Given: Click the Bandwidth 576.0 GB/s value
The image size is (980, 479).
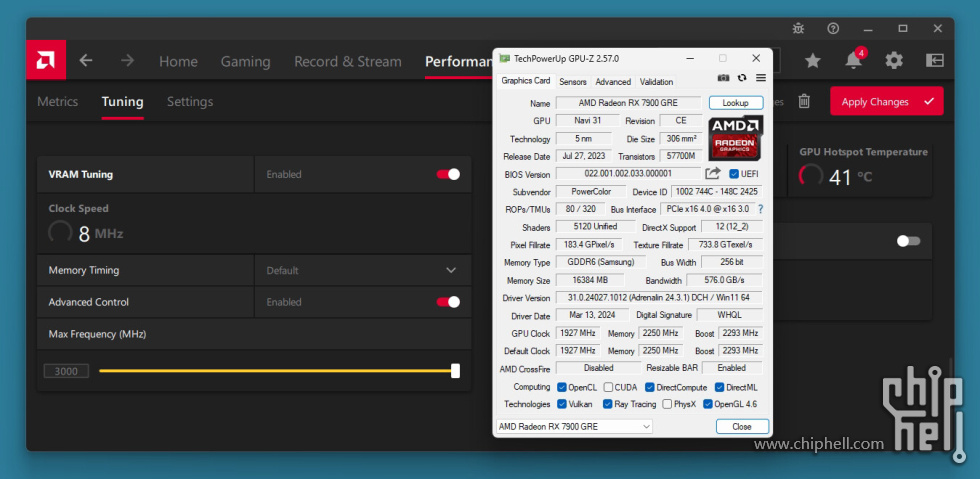Looking at the screenshot, I should (x=724, y=281).
